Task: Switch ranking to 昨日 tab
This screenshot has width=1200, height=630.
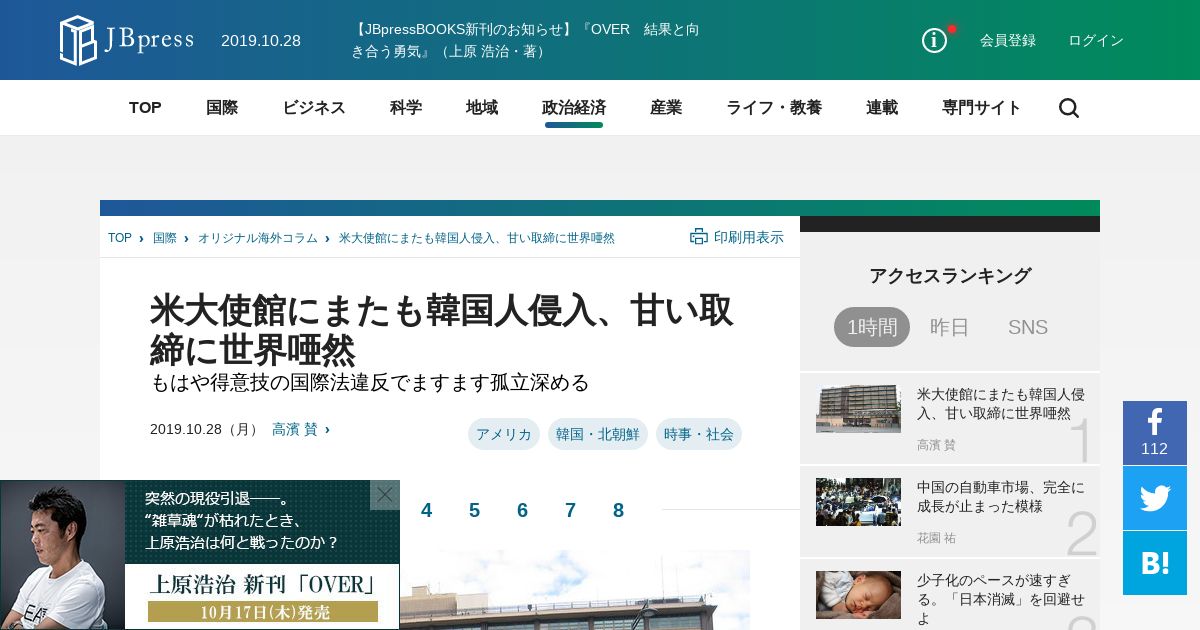Action: pos(950,327)
